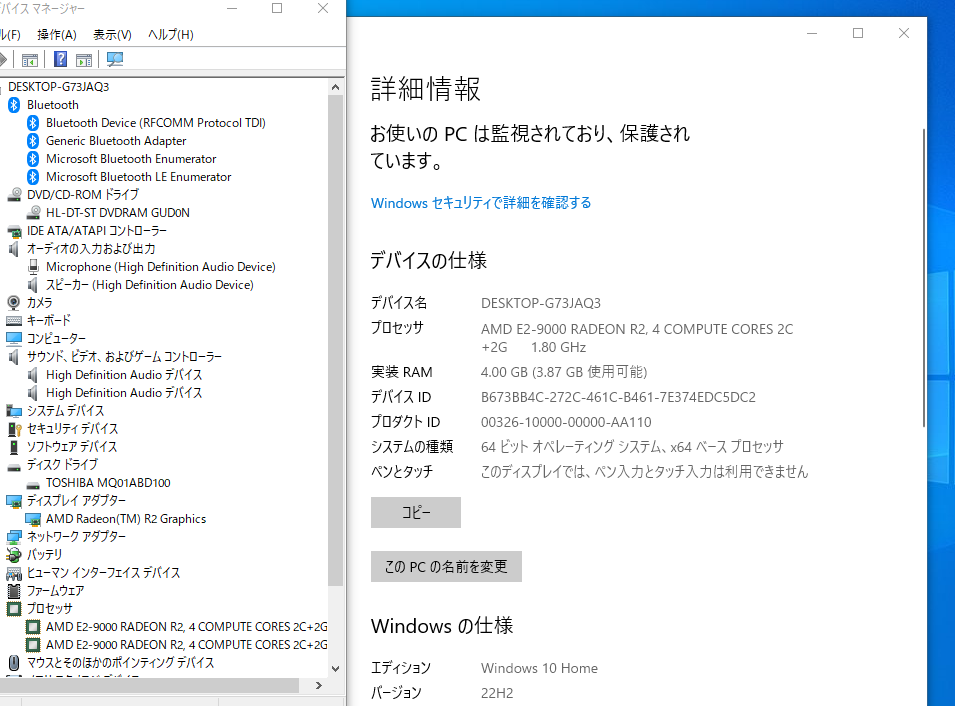Select the ソフトウェア デバイス category icon
Screen dimensions: 955x706
click(x=14, y=447)
